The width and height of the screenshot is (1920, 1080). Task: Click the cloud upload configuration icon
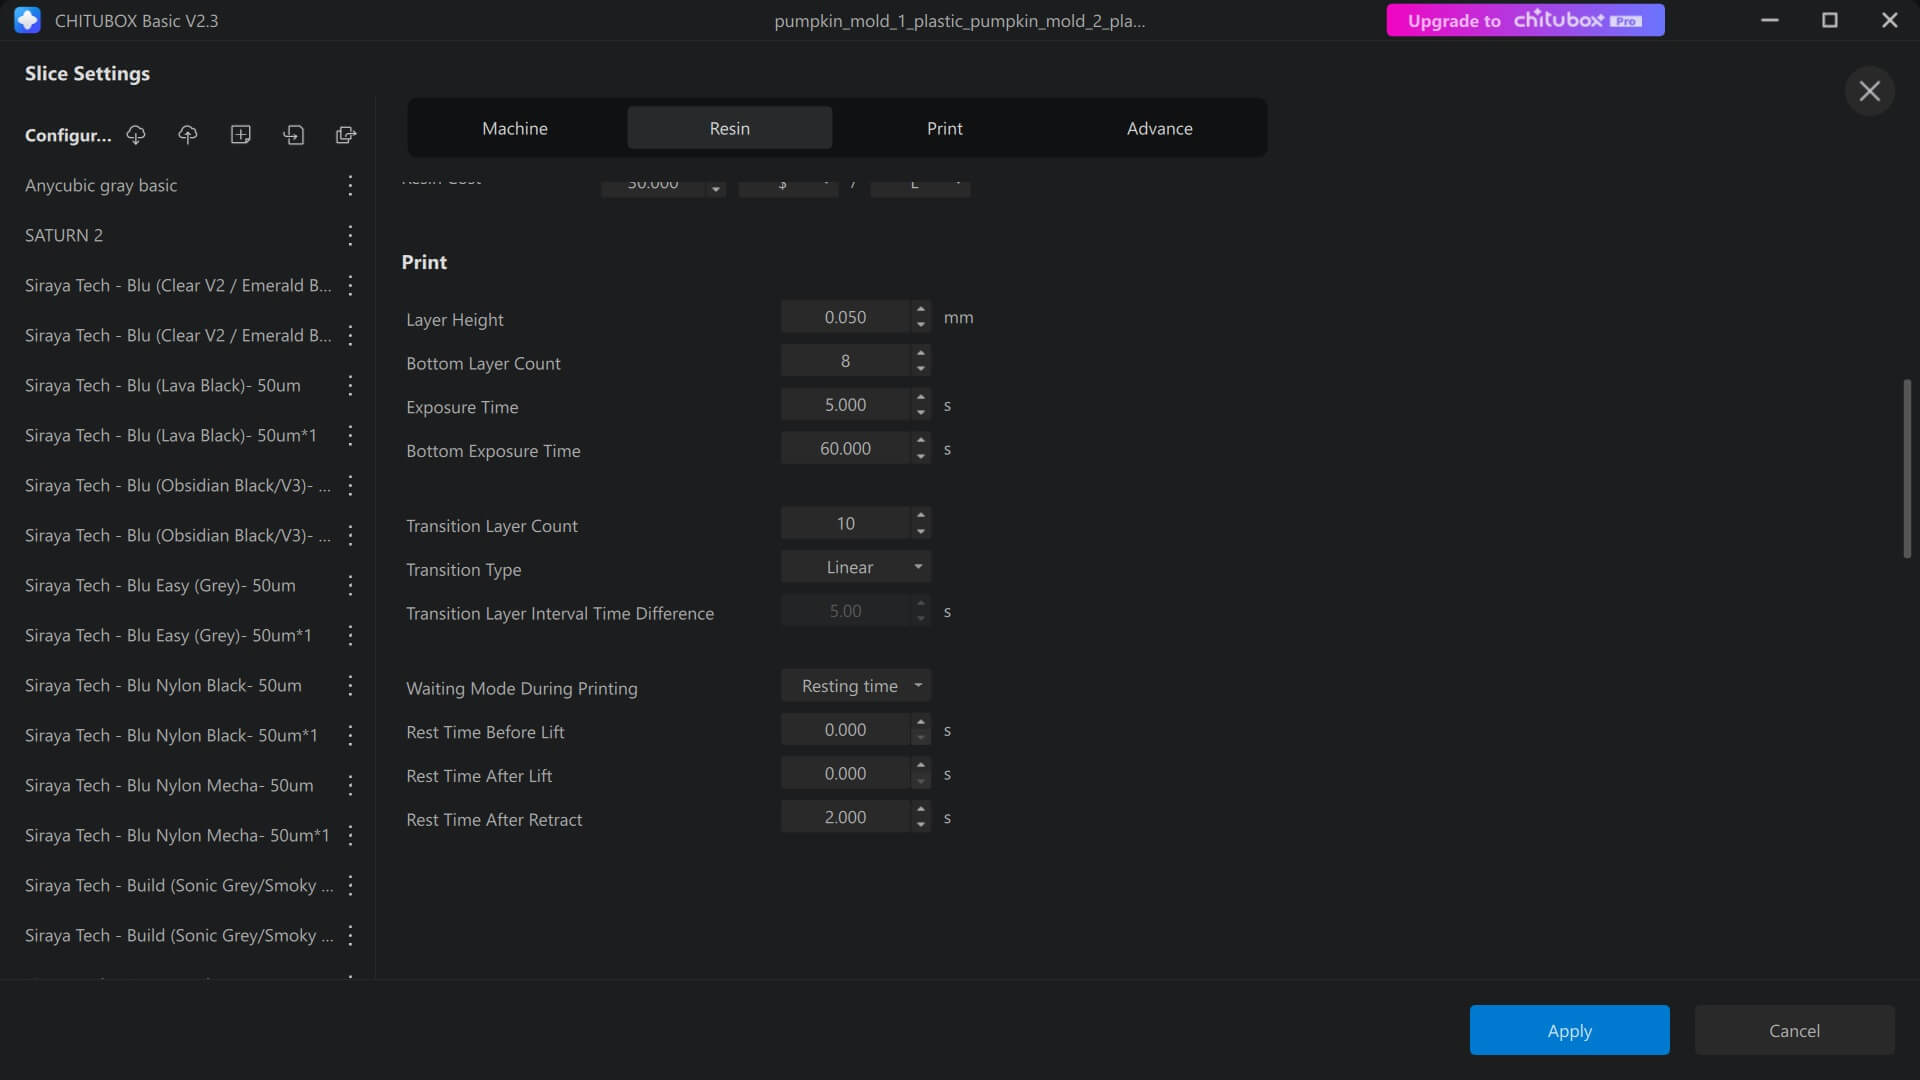point(188,135)
